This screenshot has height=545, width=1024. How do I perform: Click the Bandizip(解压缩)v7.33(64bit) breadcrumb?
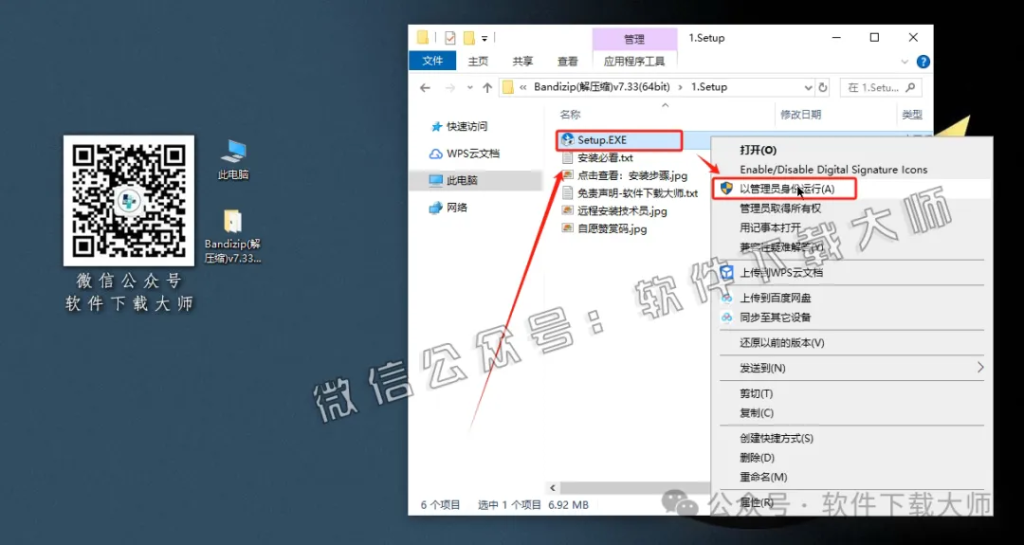602,87
